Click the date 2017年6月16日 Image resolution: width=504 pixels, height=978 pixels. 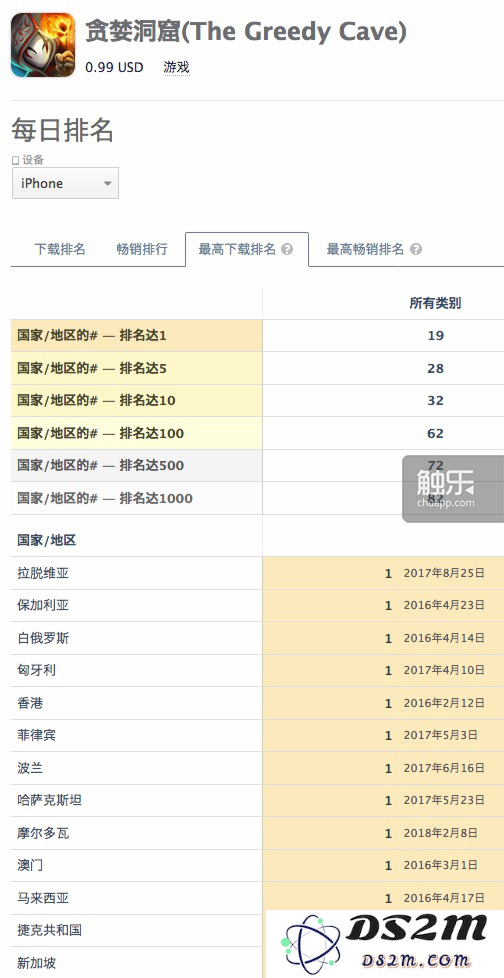444,768
